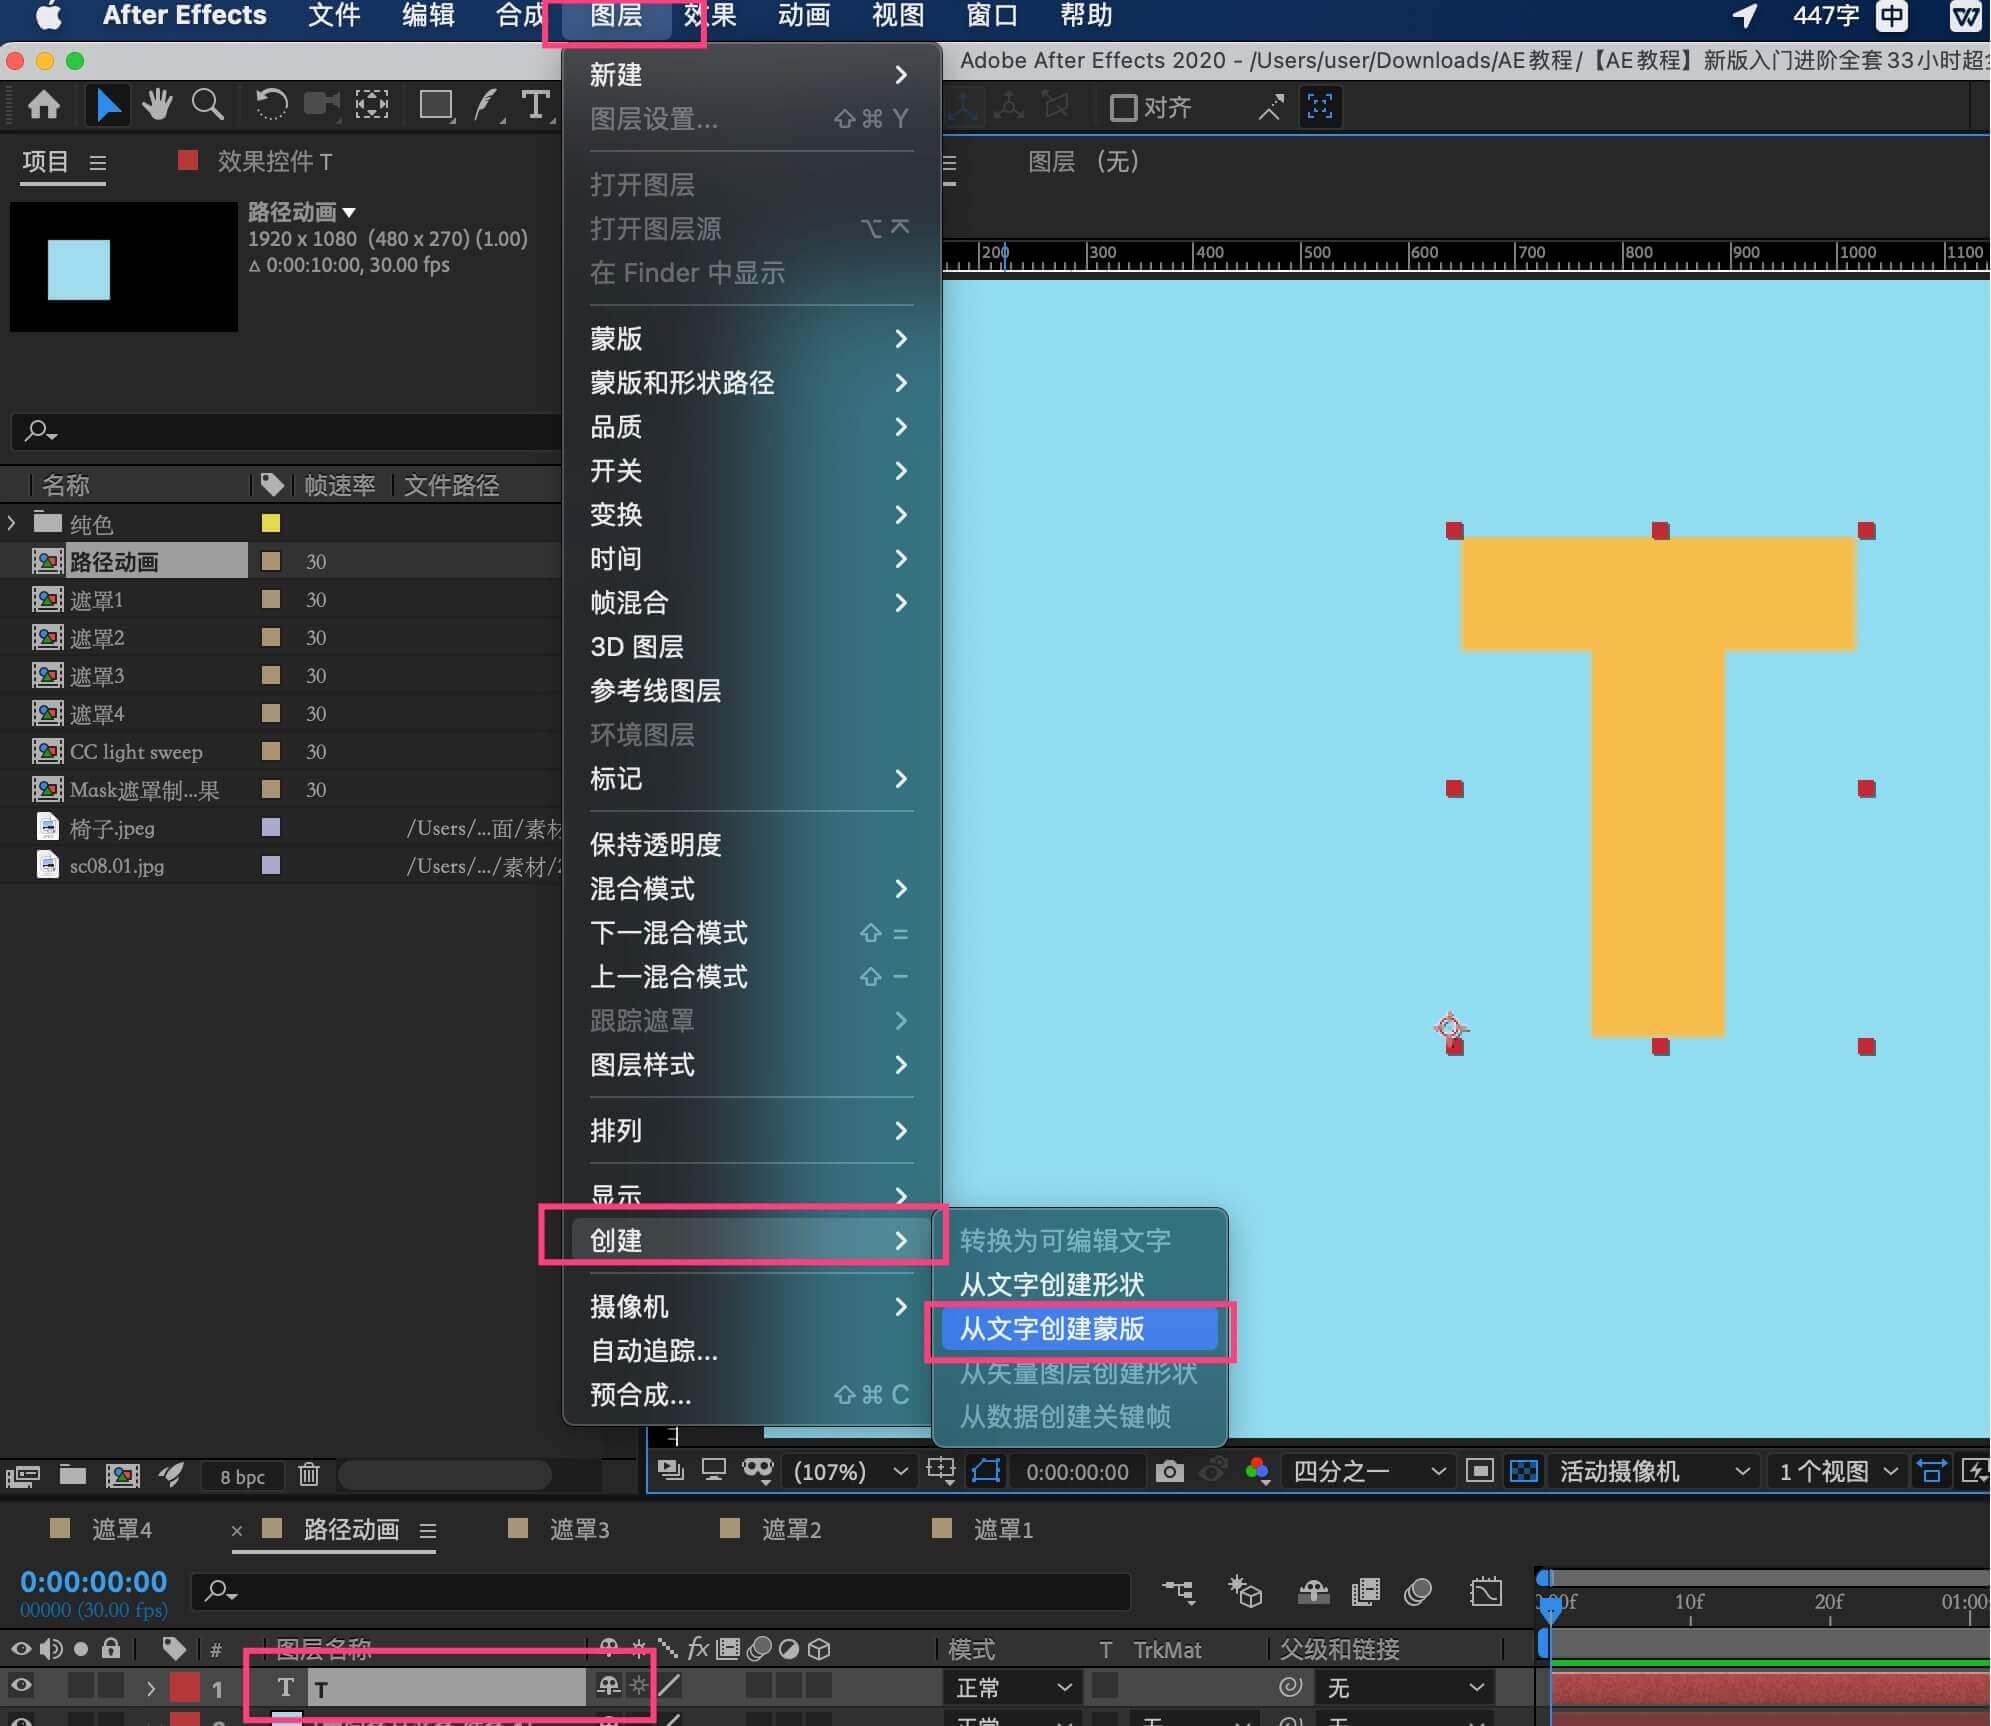Select the Pen tool
The width and height of the screenshot is (1991, 1726).
click(486, 104)
